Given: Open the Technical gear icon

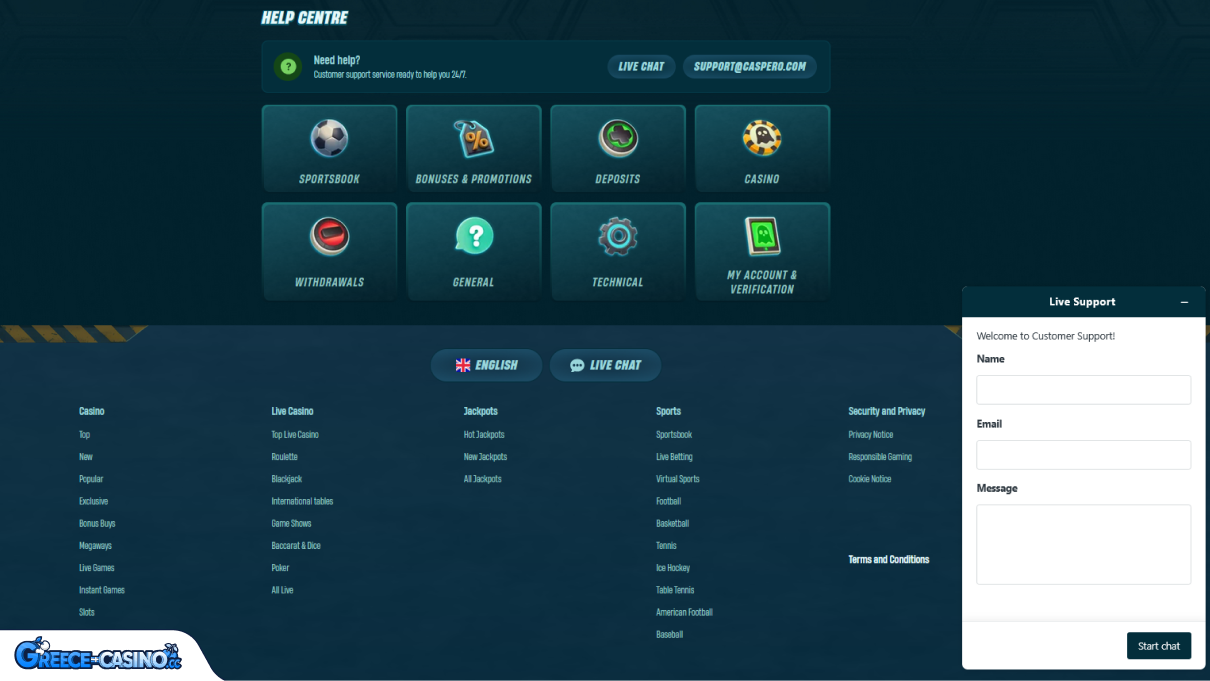Looking at the screenshot, I should tap(618, 236).
